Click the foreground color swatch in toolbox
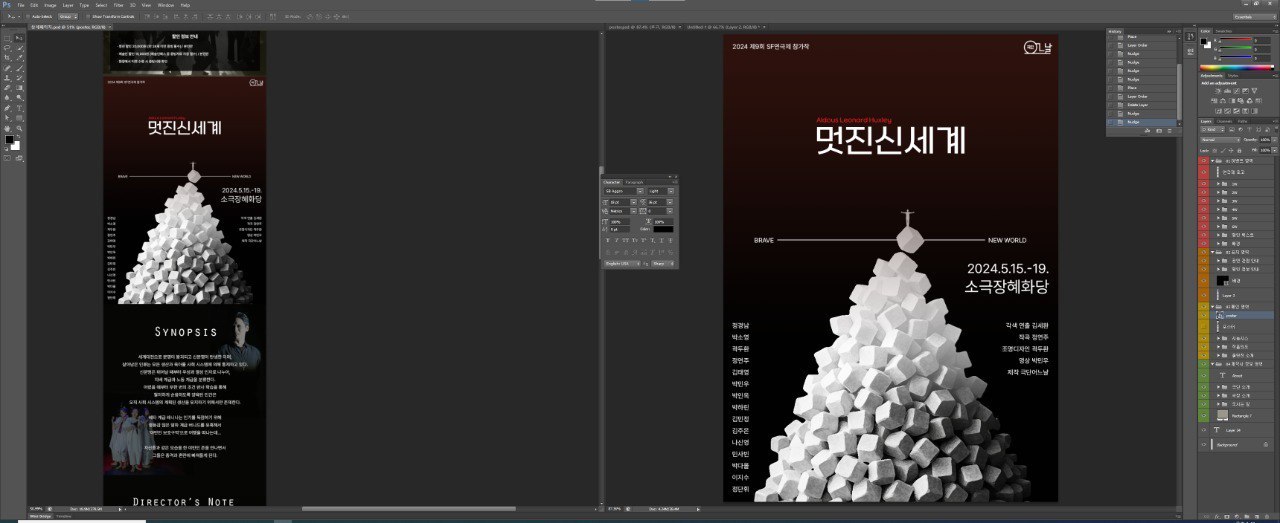 (x=9, y=138)
